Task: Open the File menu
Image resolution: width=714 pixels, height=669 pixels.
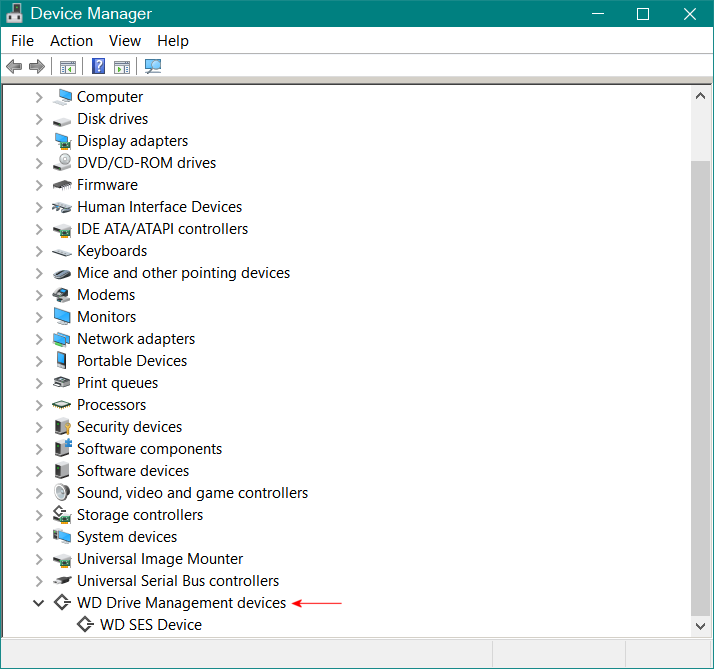Action: click(x=22, y=41)
